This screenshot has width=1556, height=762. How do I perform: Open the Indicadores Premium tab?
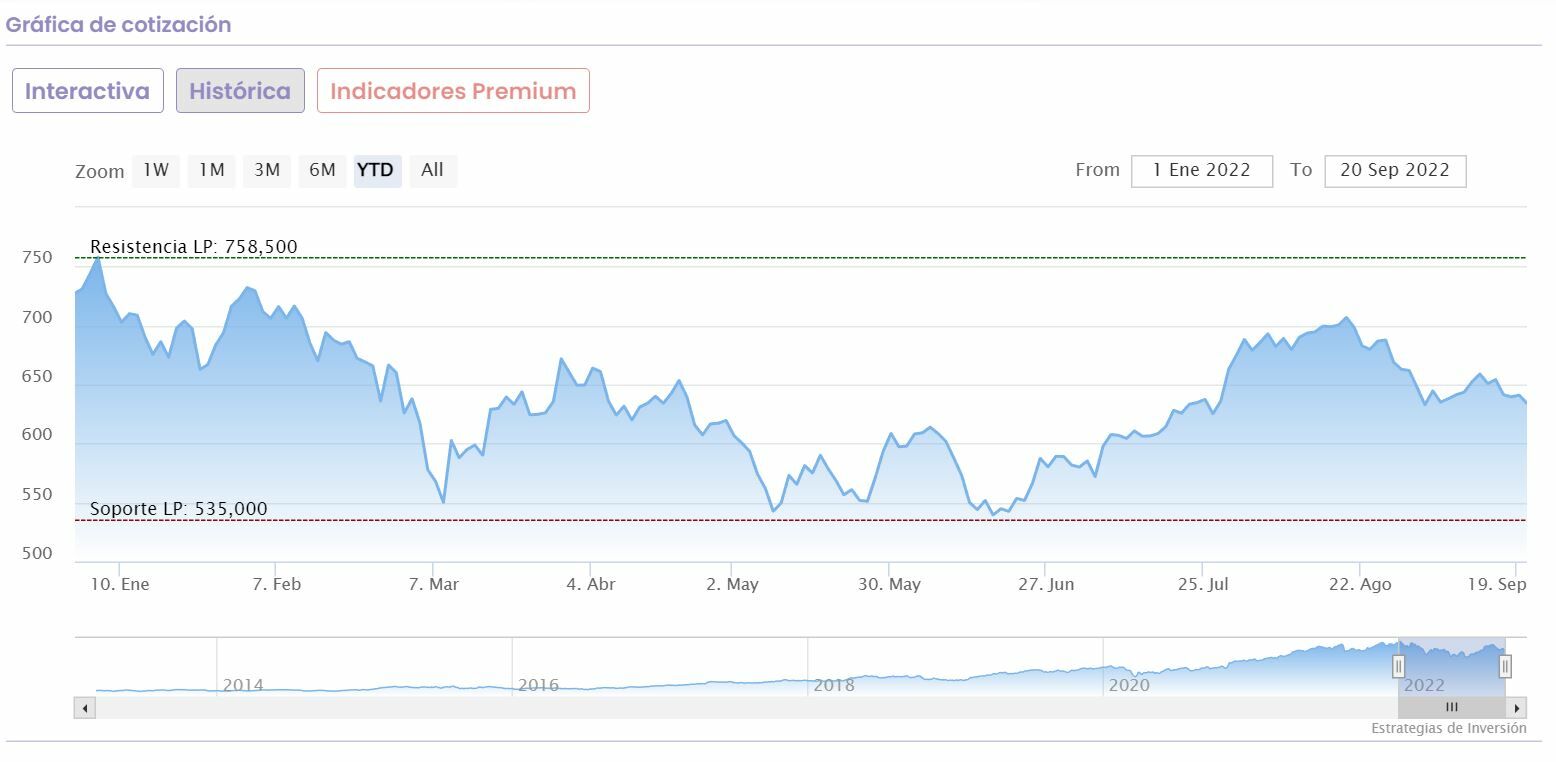[x=453, y=91]
